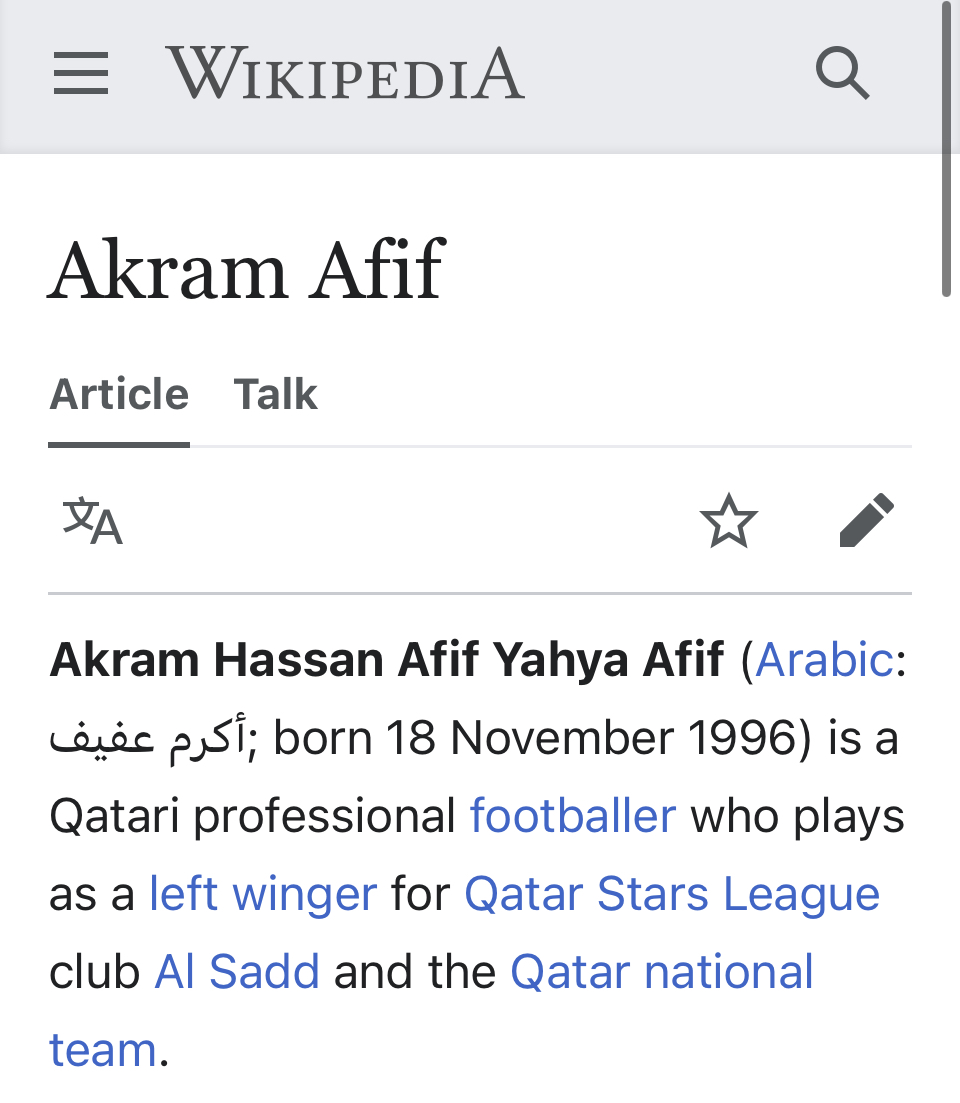Open the footballer link
The image size is (960, 1103).
pyautogui.click(x=572, y=816)
